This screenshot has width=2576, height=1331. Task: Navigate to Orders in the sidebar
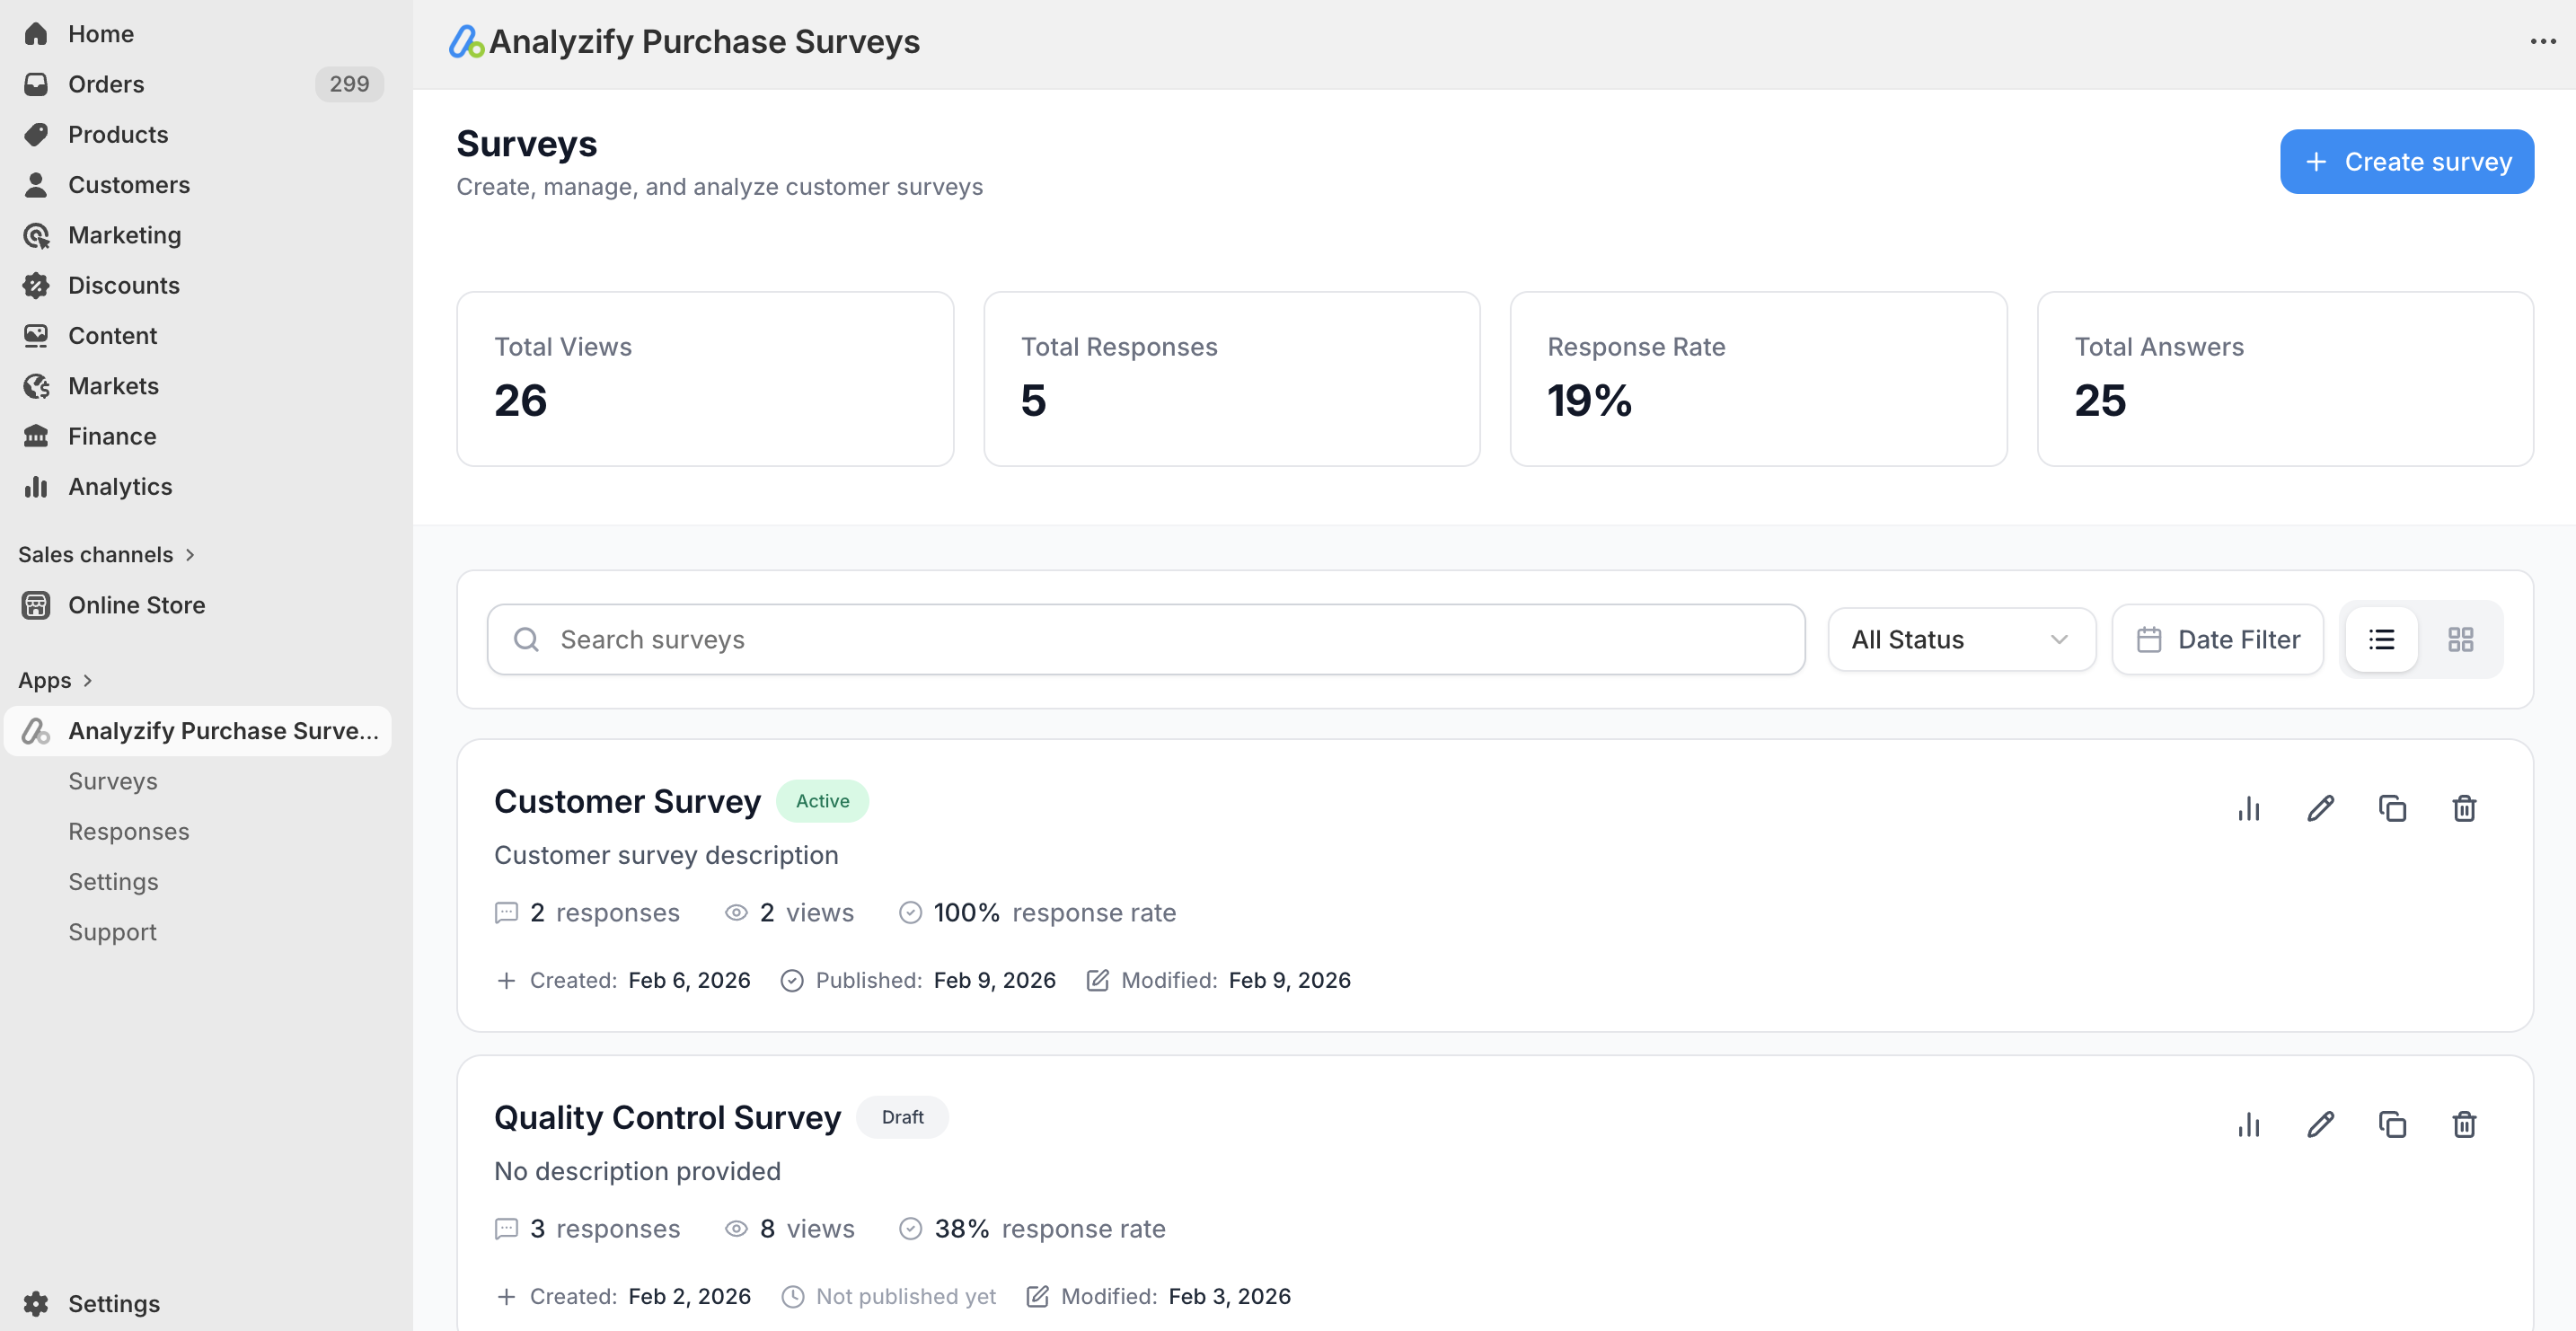[x=106, y=84]
